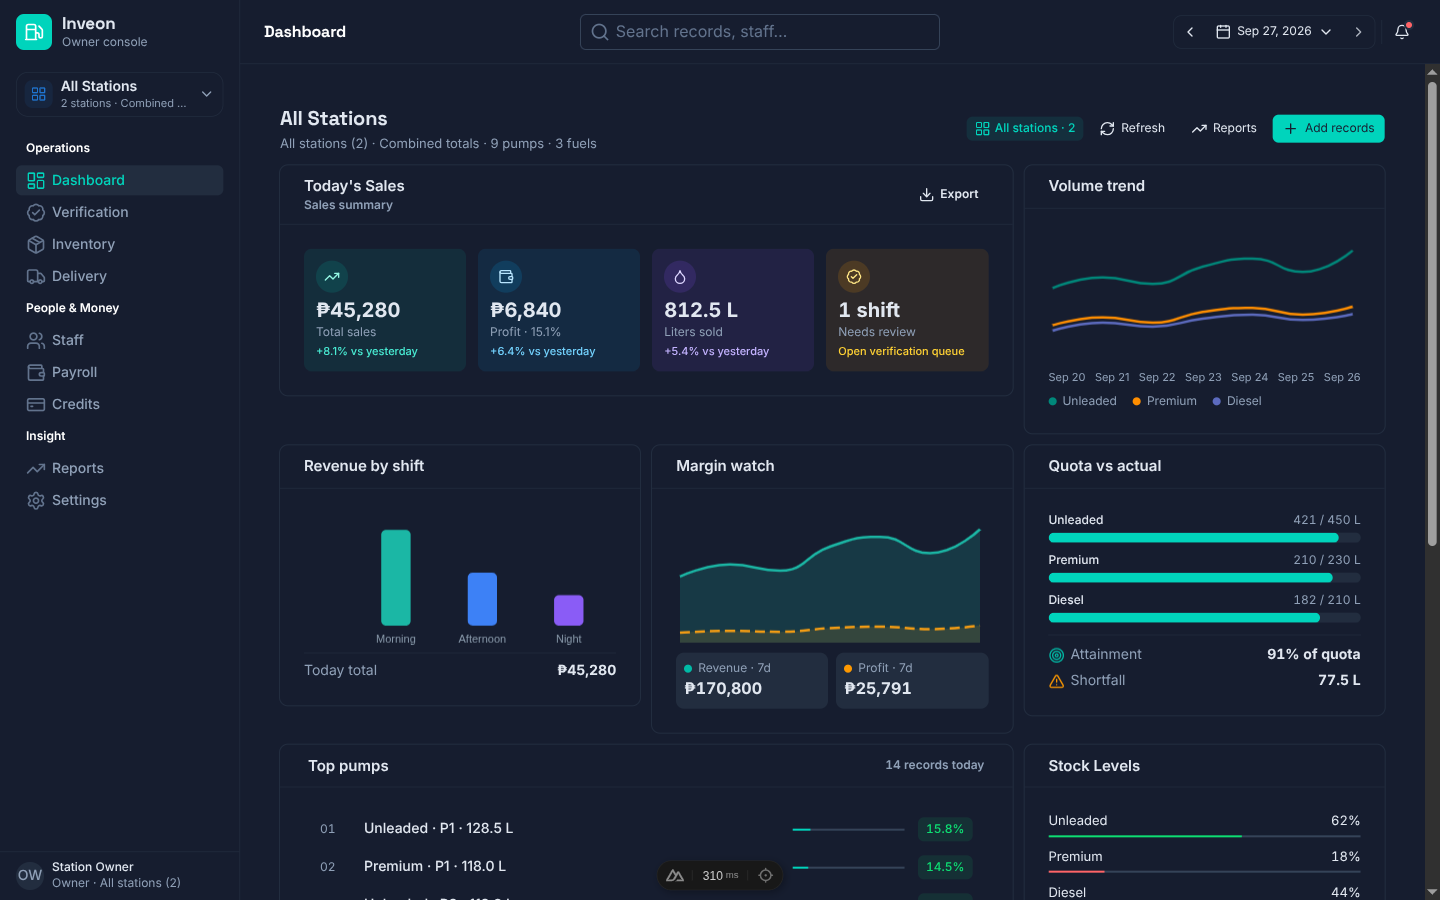1440x900 pixels.
Task: Open the All stations · 2 filter chip
Action: pos(1025,128)
